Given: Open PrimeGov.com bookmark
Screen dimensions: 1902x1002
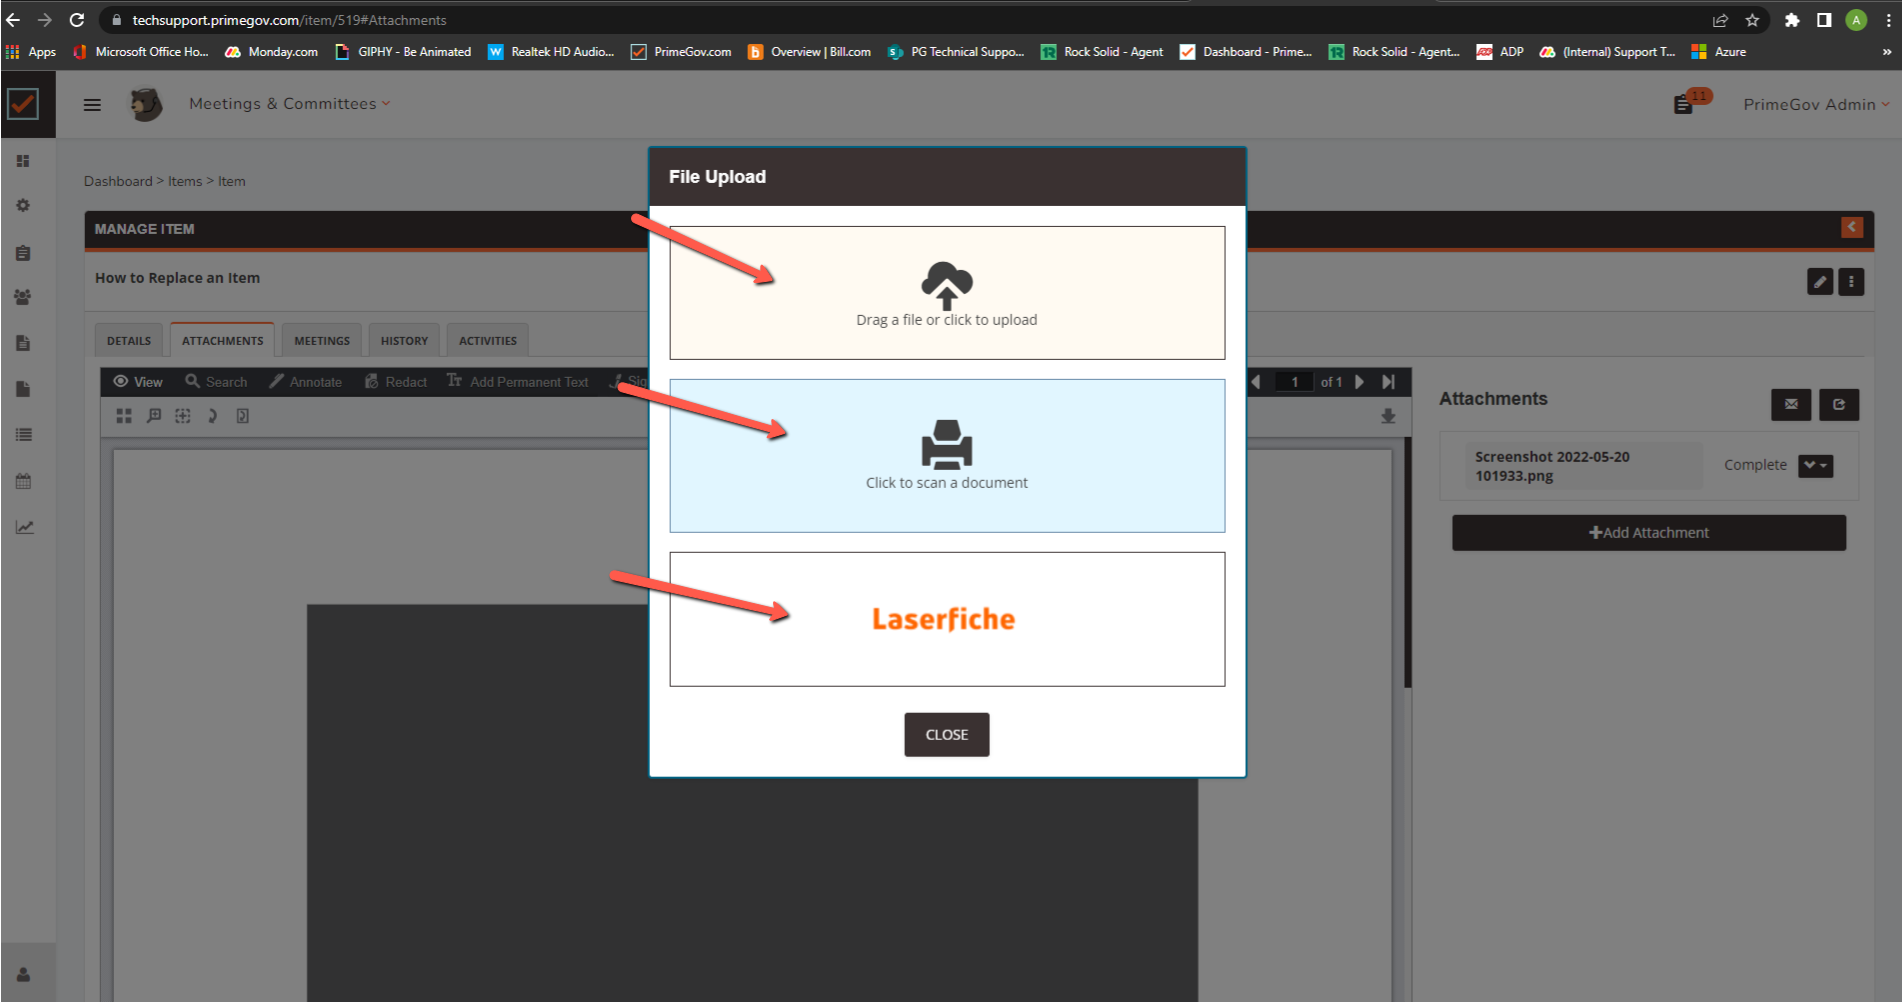Looking at the screenshot, I should (x=681, y=52).
